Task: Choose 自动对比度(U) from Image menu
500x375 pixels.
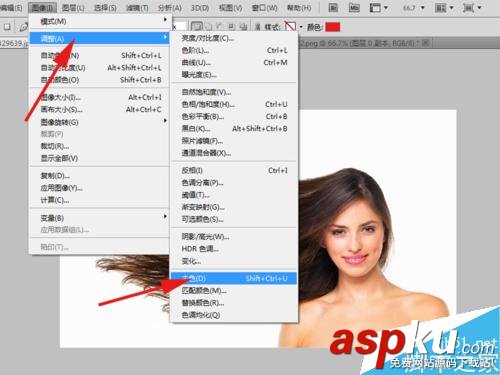Action: (x=100, y=68)
